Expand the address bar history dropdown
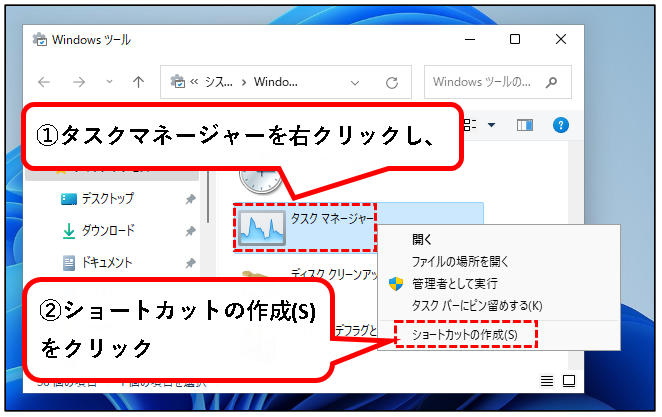662x417 pixels. pos(355,83)
